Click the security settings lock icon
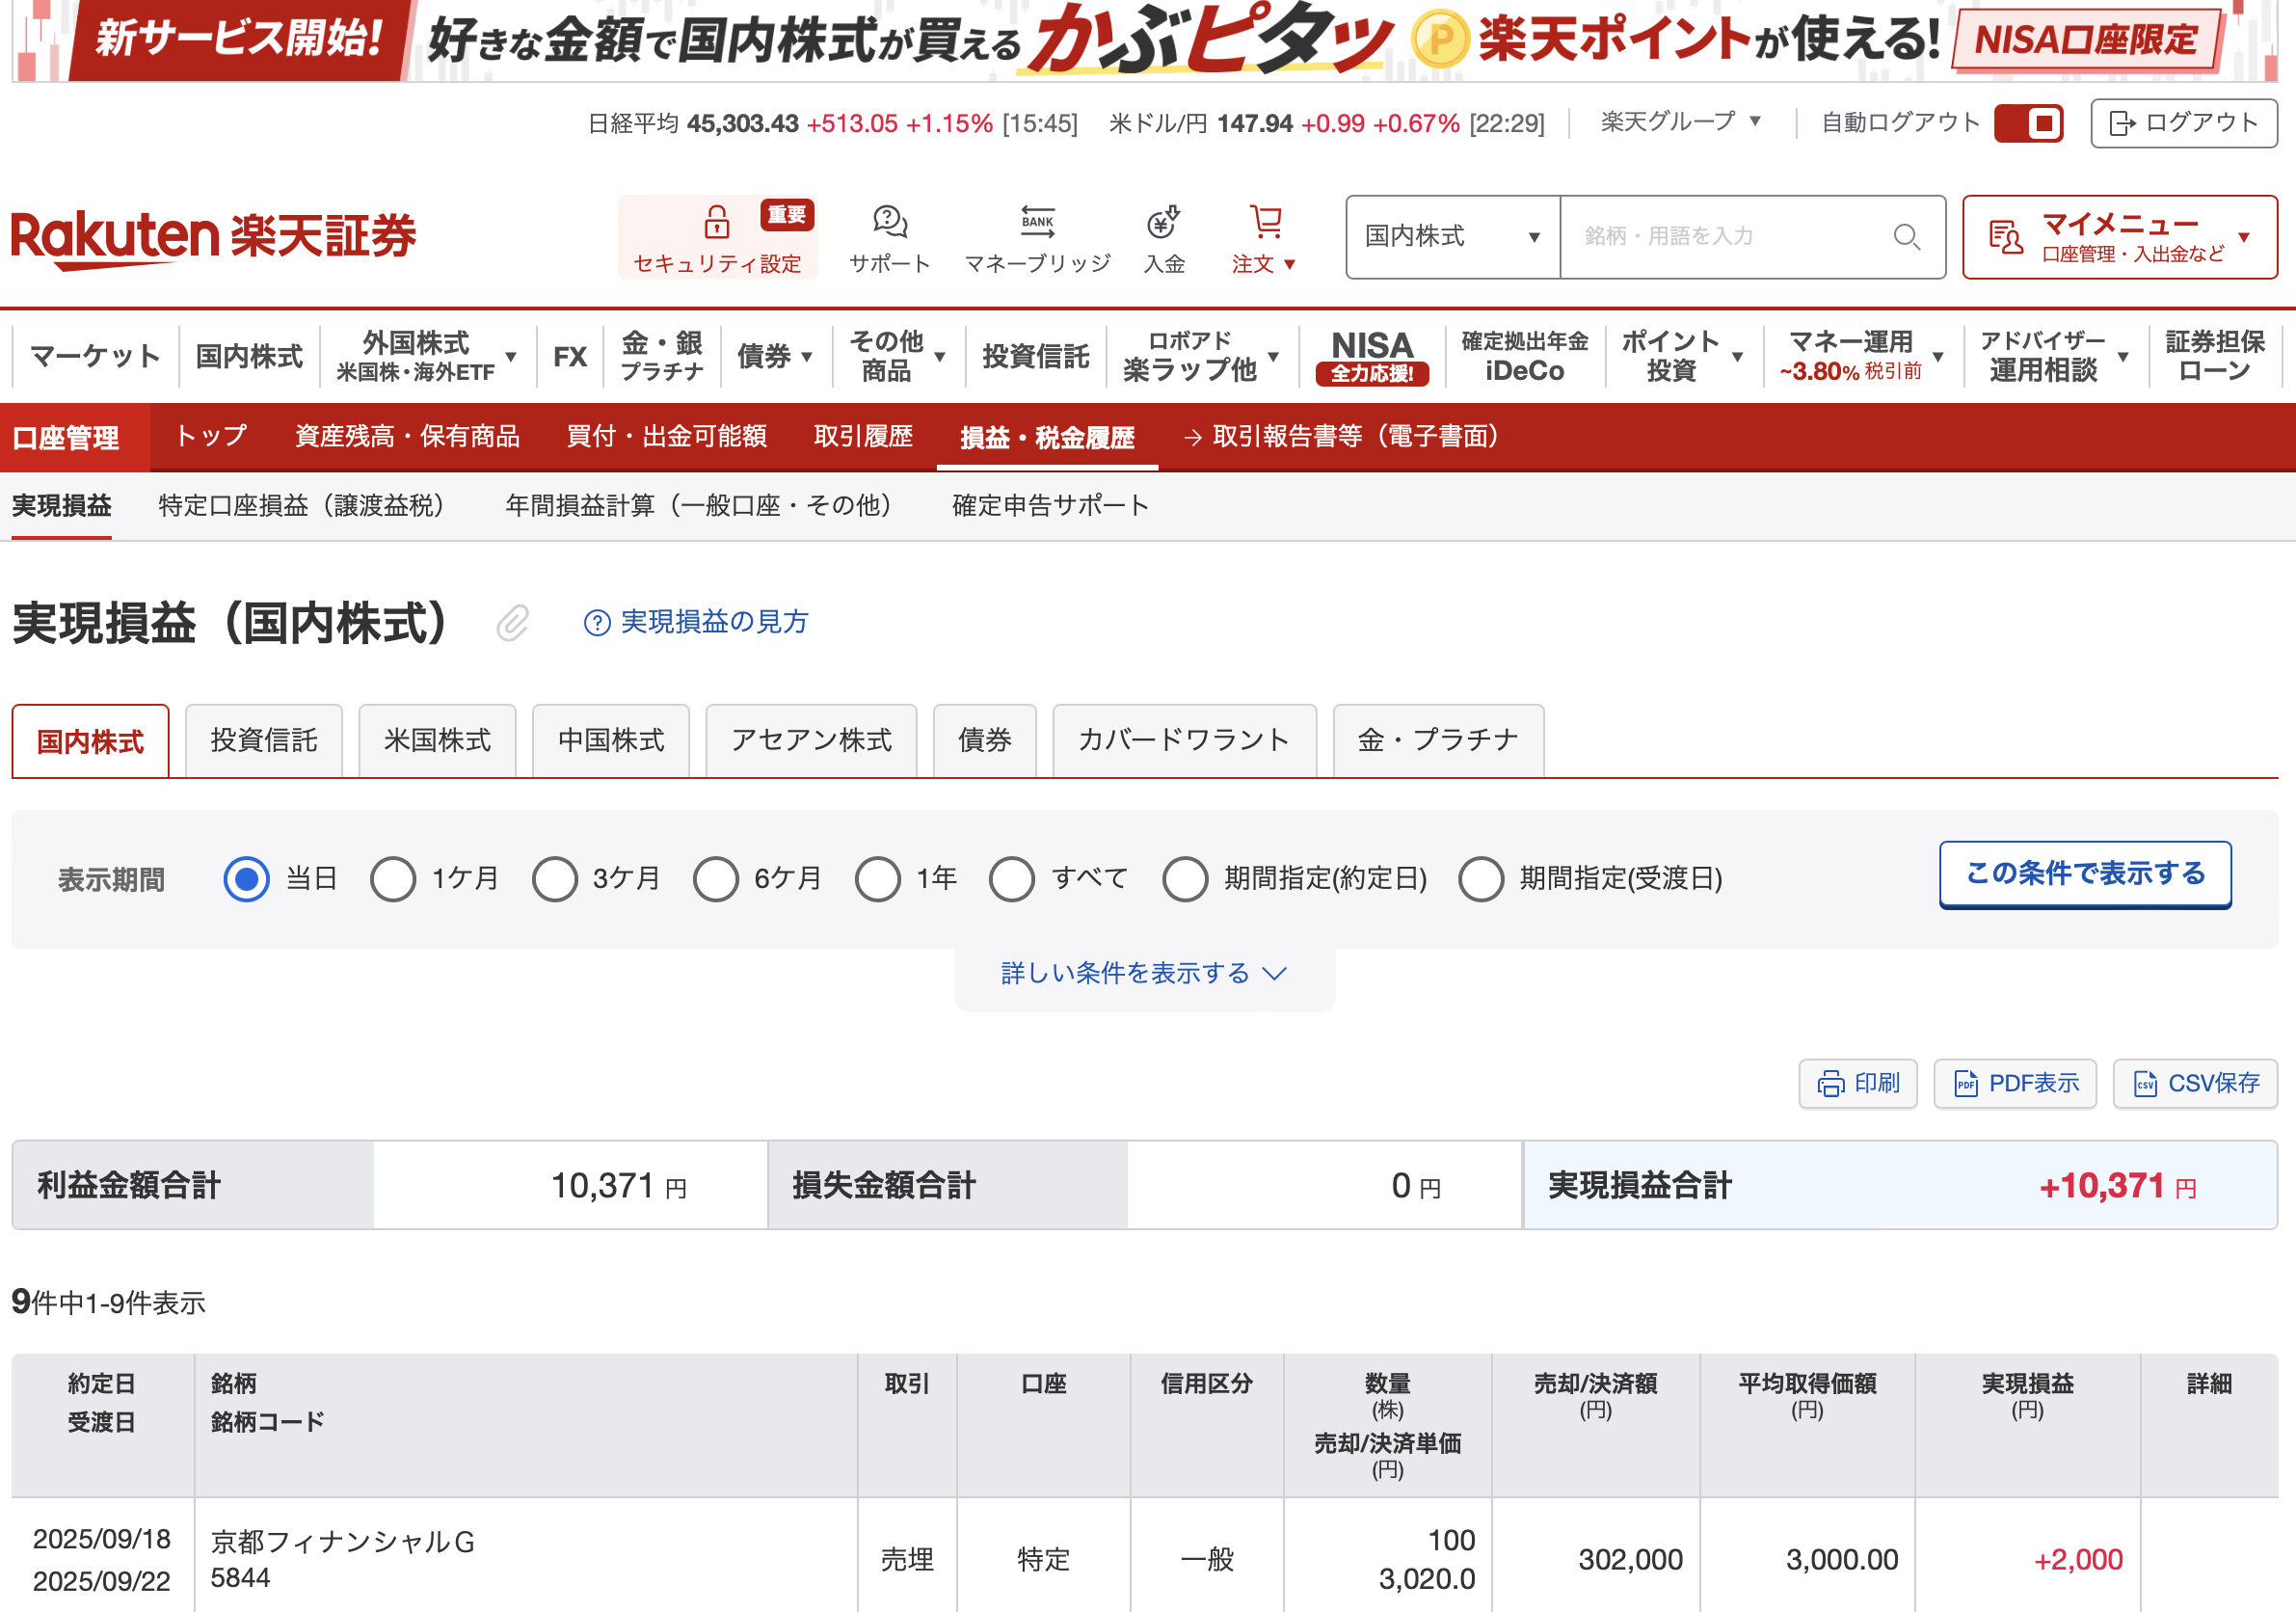The height and width of the screenshot is (1612, 2296). point(716,221)
